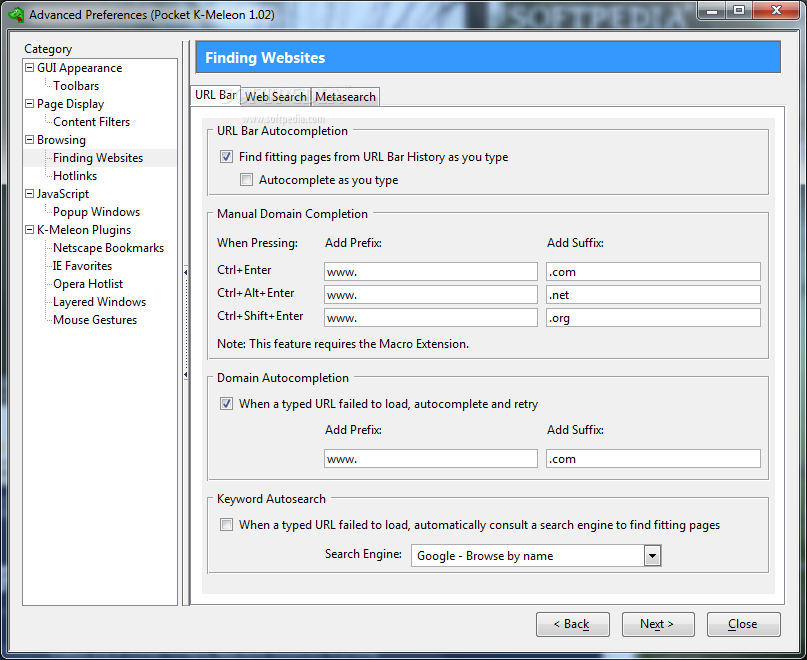Select IE Favorites plugin
The height and width of the screenshot is (660, 807).
(82, 266)
